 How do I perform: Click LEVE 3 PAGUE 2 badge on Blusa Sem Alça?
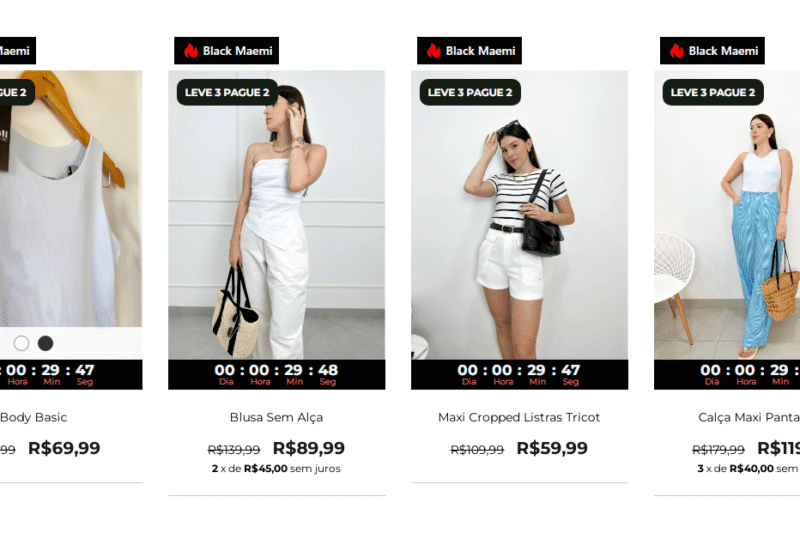pos(227,92)
